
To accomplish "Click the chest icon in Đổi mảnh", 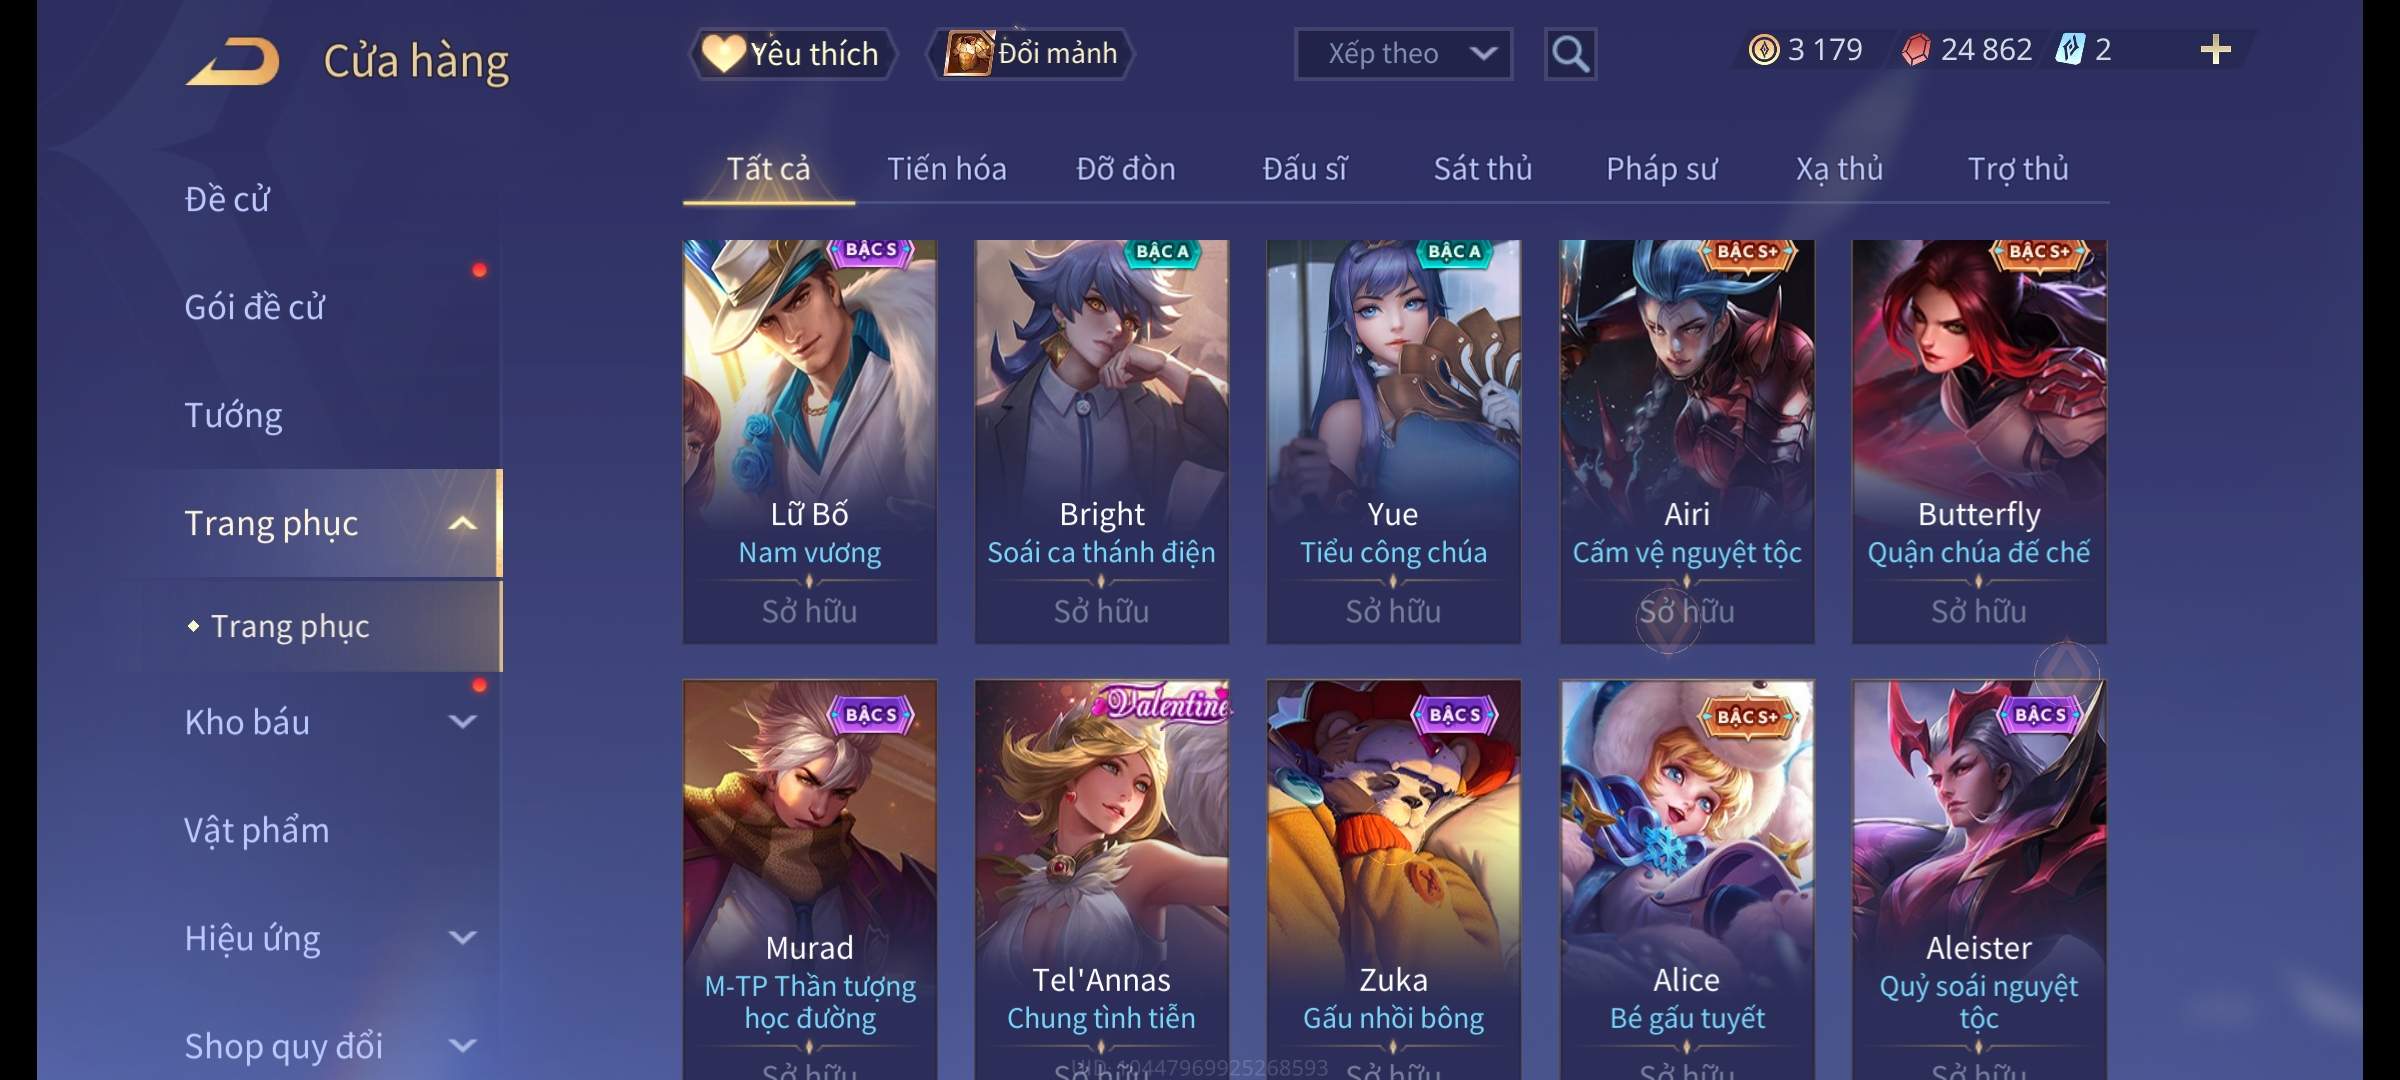I will (968, 53).
